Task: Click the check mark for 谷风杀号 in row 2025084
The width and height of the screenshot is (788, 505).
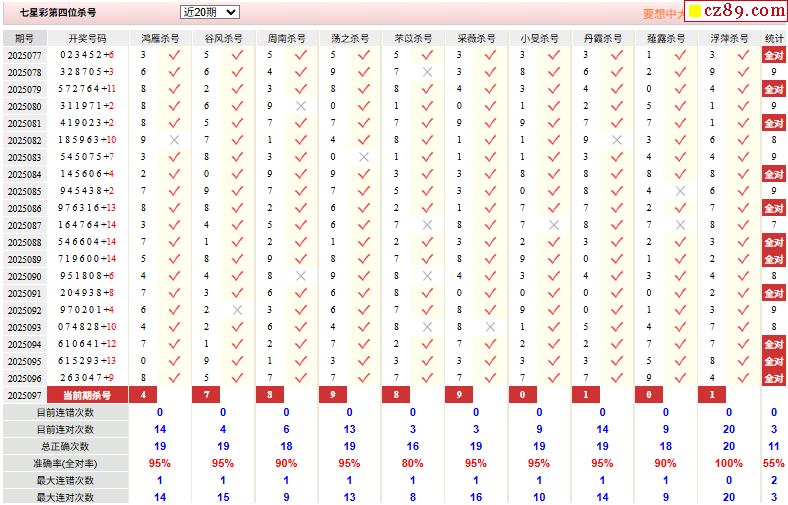Action: pyautogui.click(x=237, y=174)
